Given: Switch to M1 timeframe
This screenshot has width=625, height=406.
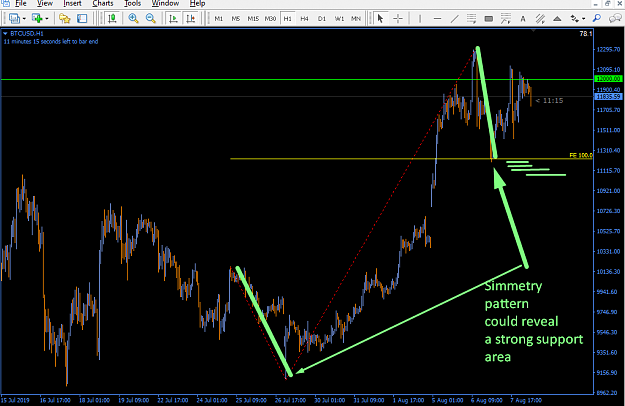Looking at the screenshot, I should pos(218,19).
